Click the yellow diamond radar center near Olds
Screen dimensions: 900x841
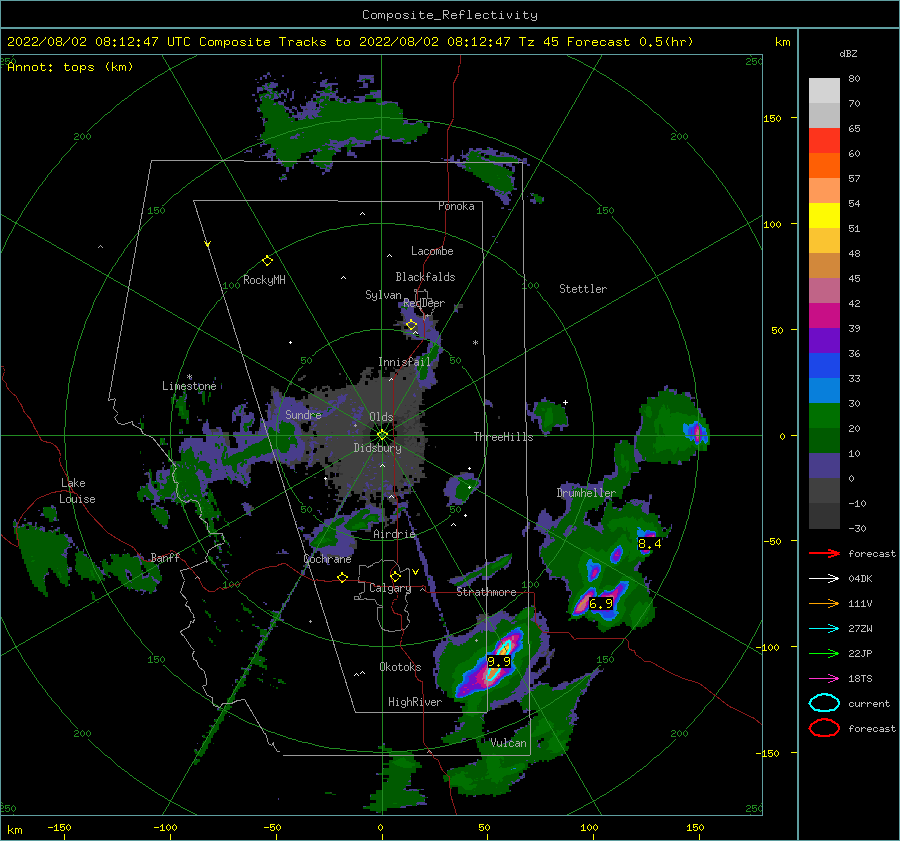(x=382, y=435)
